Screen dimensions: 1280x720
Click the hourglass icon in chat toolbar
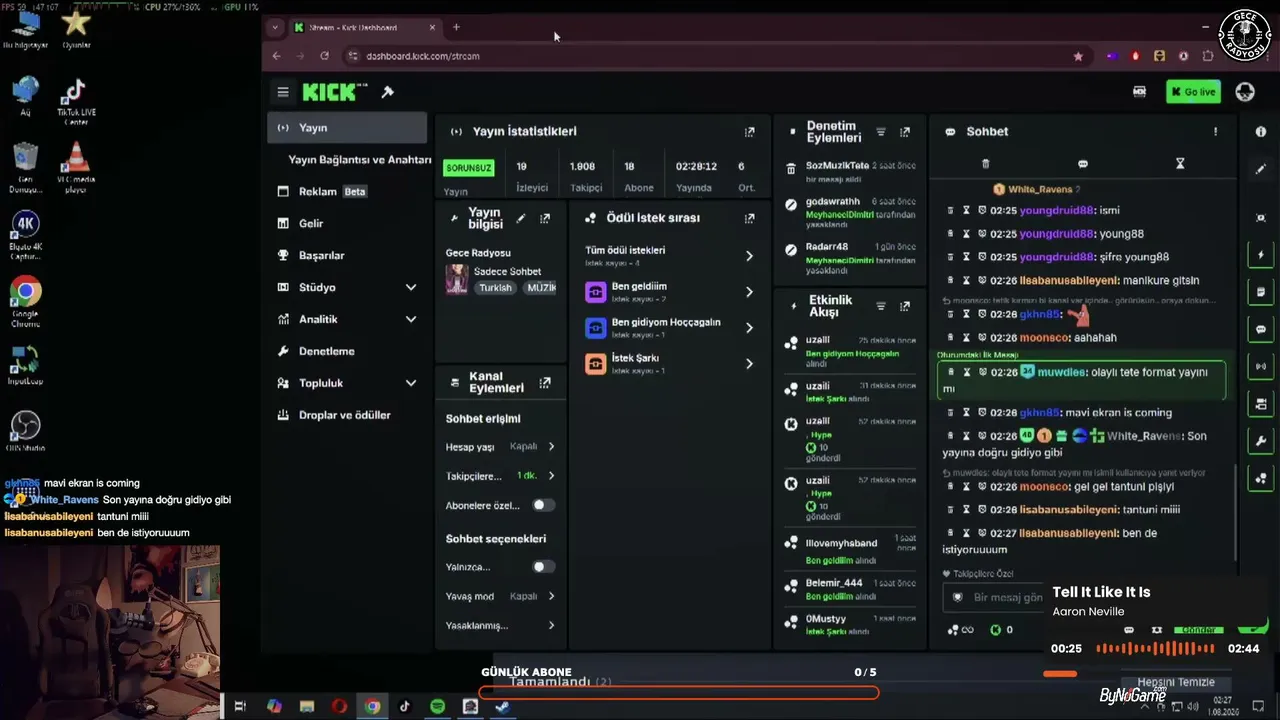[x=1180, y=163]
